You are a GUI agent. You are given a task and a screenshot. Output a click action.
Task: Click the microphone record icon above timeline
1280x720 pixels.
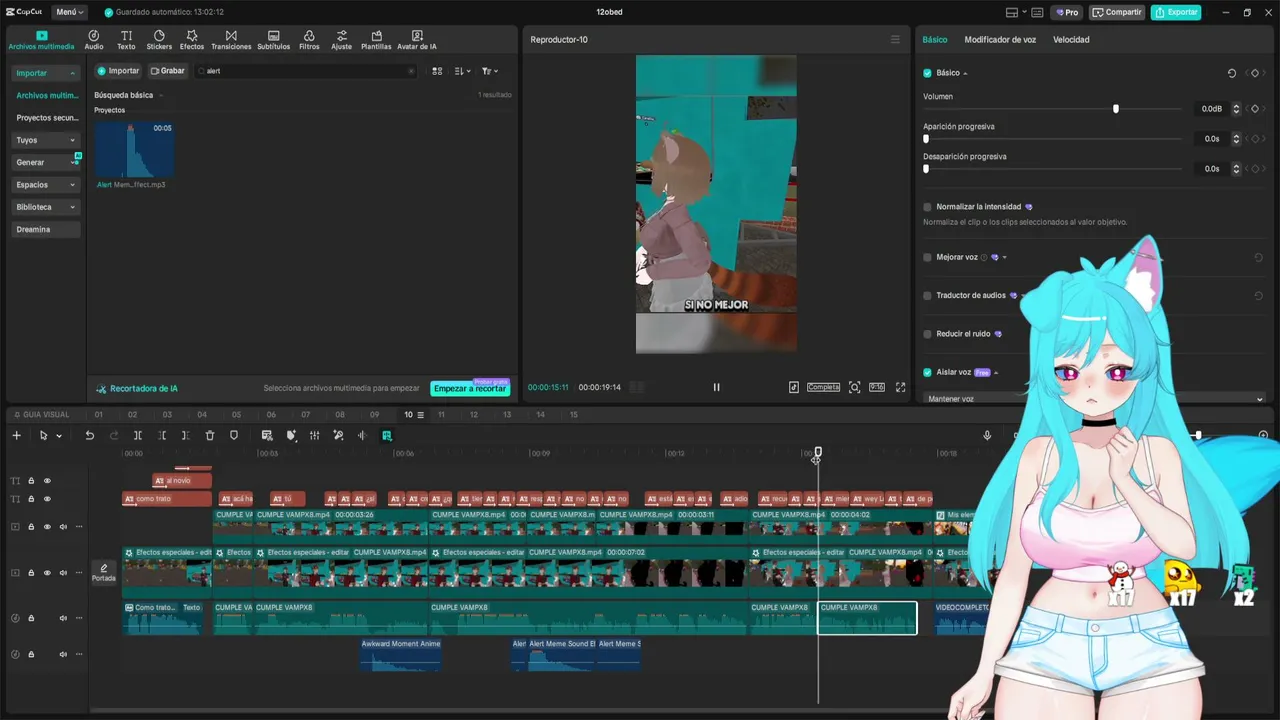987,435
